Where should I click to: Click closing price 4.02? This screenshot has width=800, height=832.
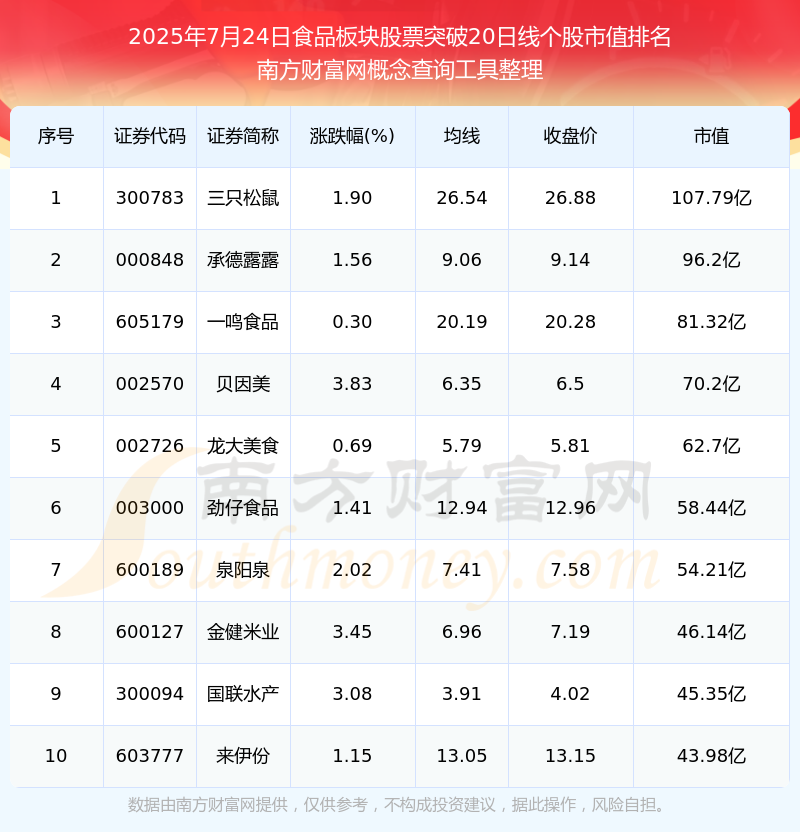pos(570,695)
